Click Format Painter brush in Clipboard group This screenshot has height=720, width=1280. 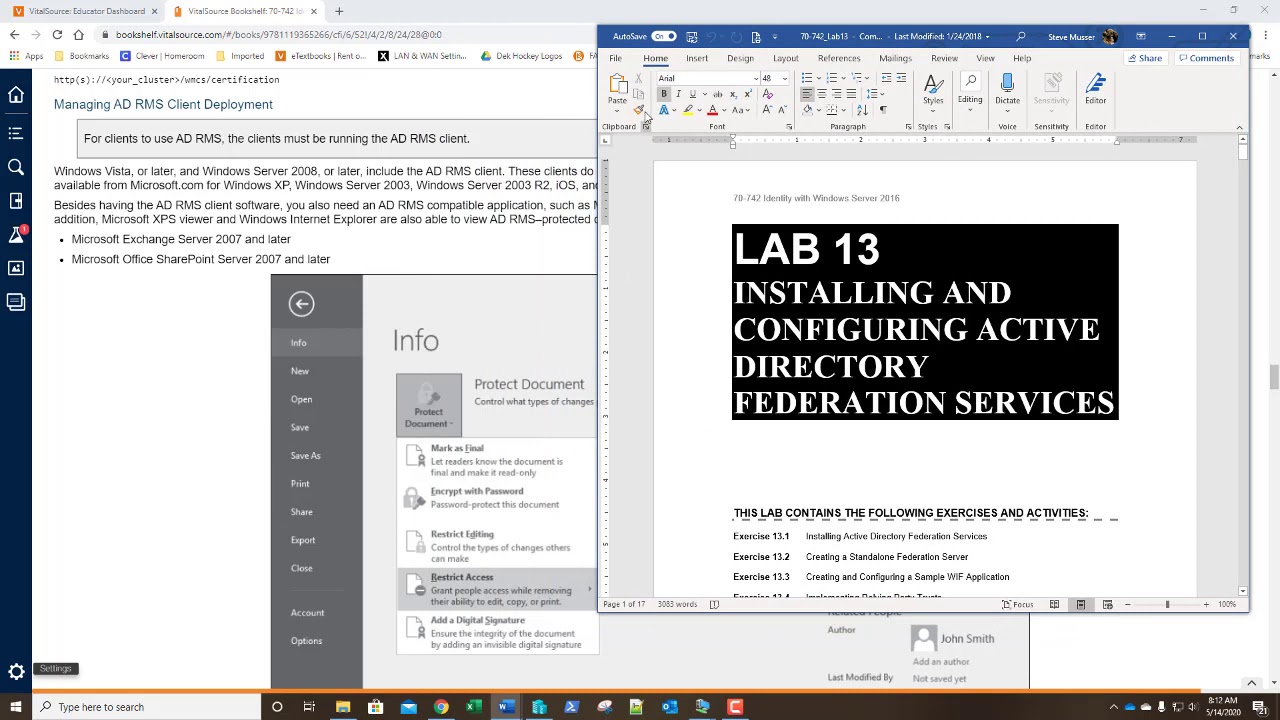click(638, 109)
